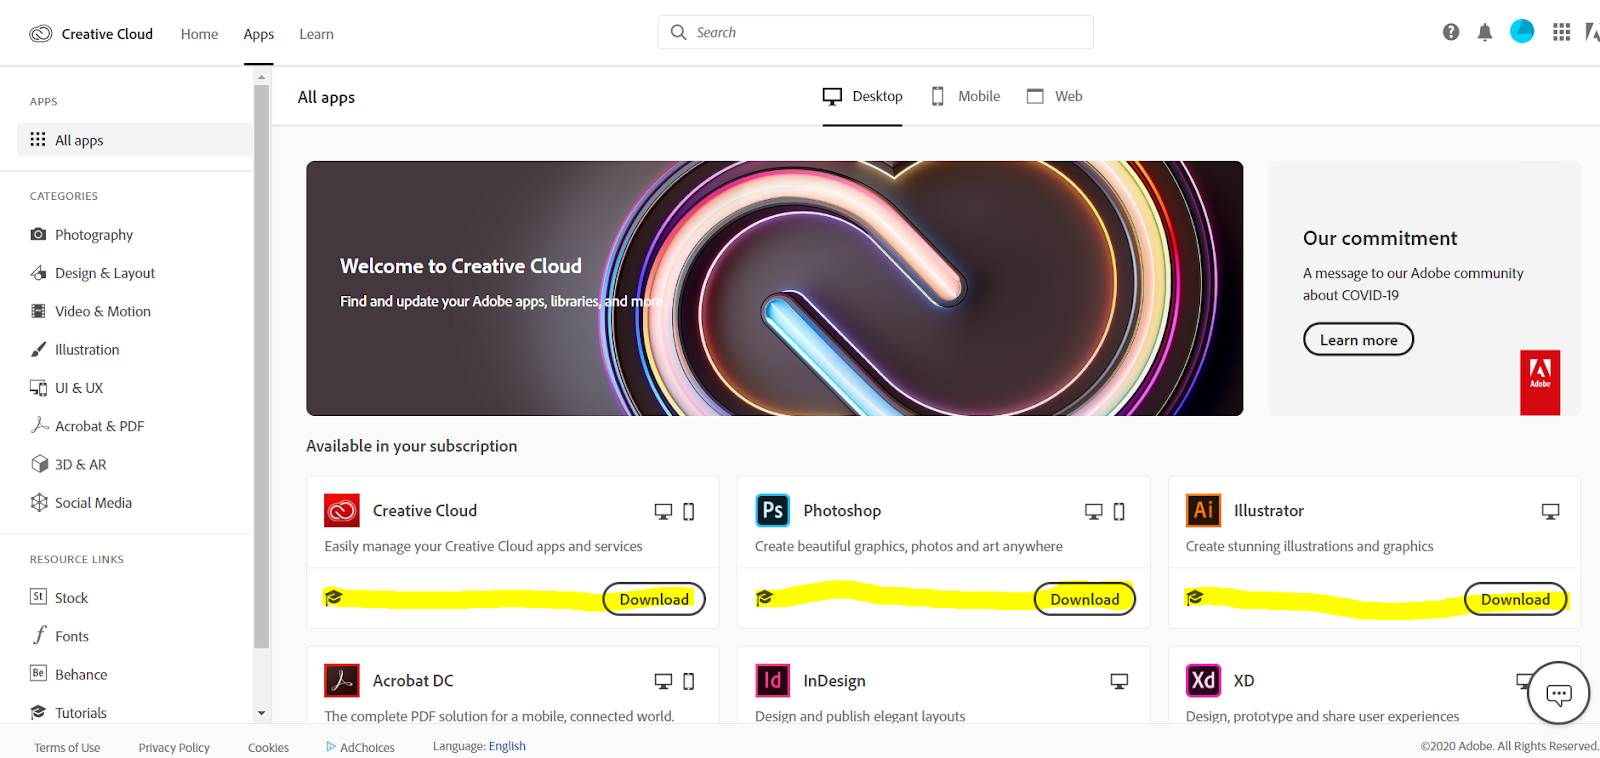The height and width of the screenshot is (758, 1600).
Task: Click the UI & UX icon
Action: [38, 388]
